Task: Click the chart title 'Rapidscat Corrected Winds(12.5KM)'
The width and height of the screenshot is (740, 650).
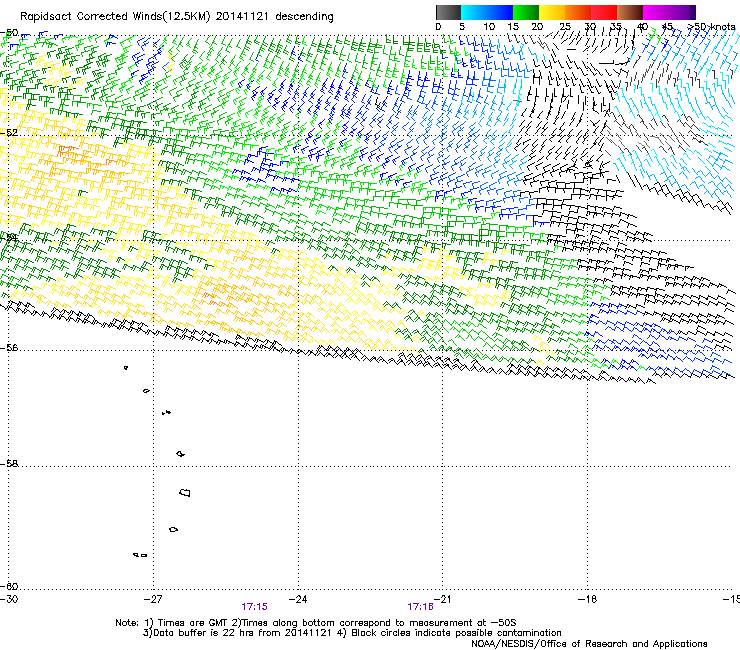Action: tap(115, 17)
